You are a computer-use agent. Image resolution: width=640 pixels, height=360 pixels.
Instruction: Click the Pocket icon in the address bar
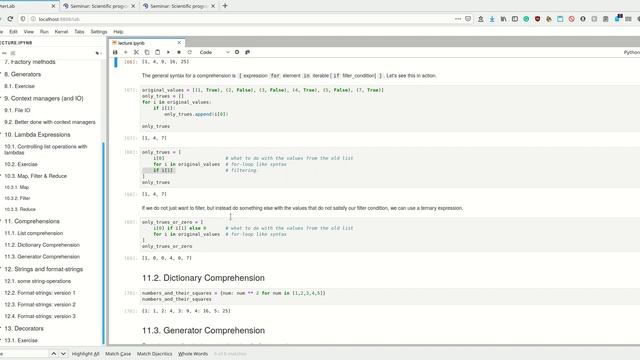pos(468,19)
